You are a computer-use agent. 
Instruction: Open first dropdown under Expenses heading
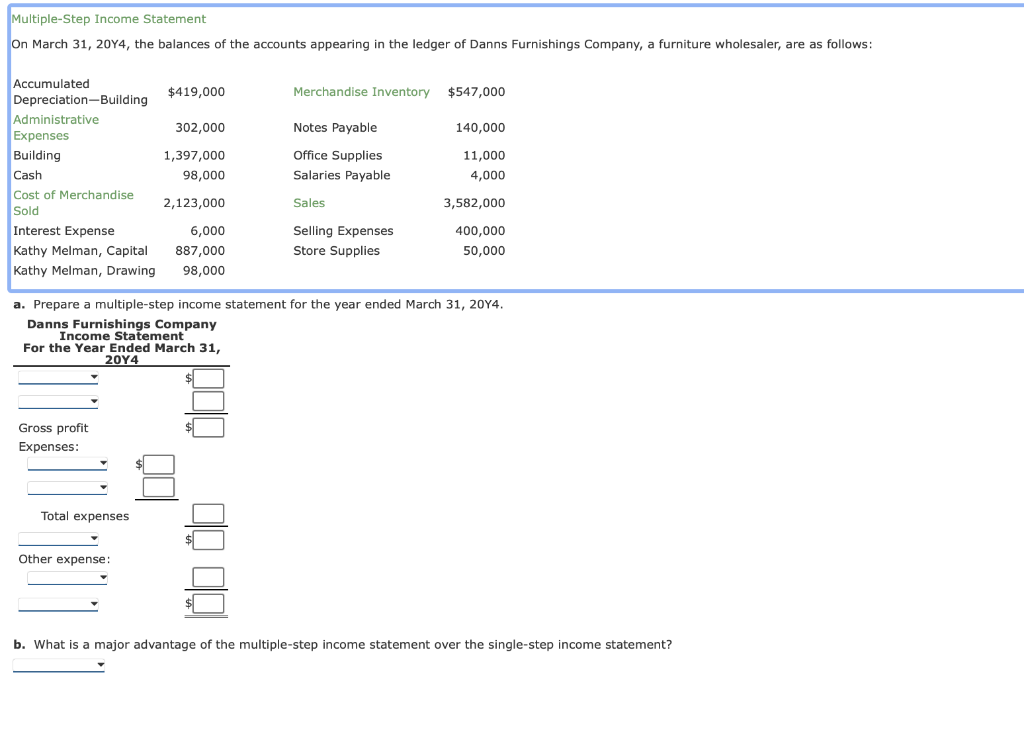coord(67,464)
